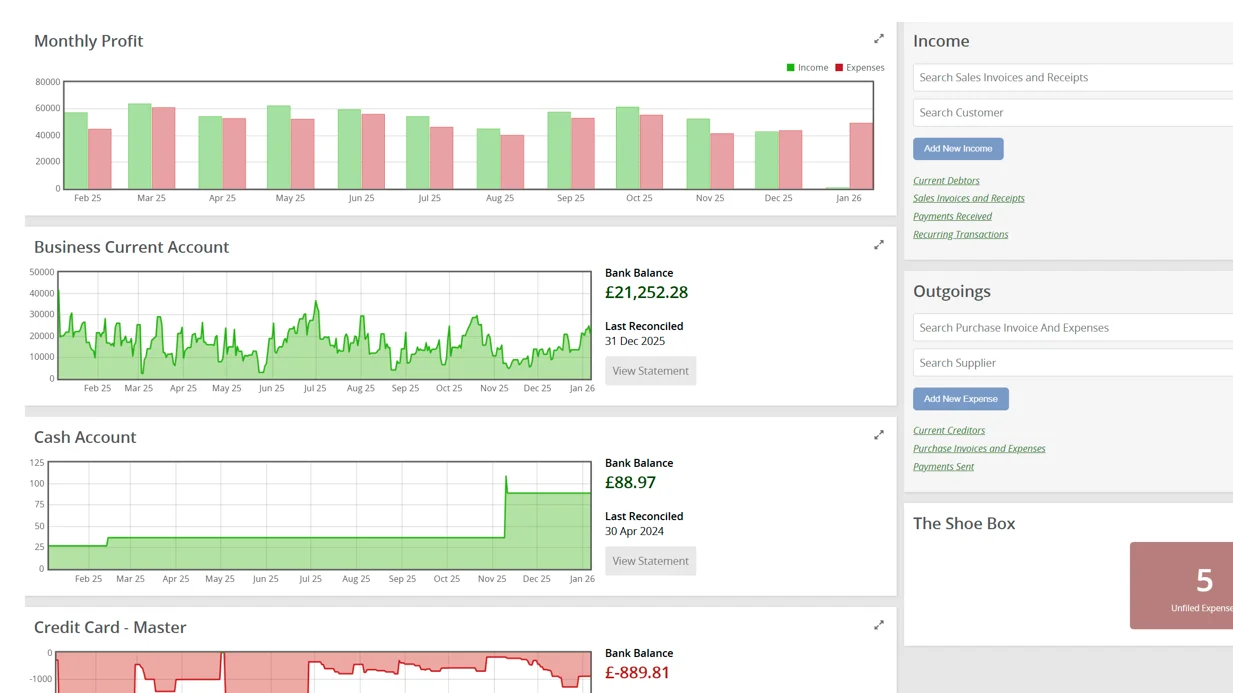The width and height of the screenshot is (1233, 693).
Task: View Statement for the Cash Account
Action: click(650, 561)
